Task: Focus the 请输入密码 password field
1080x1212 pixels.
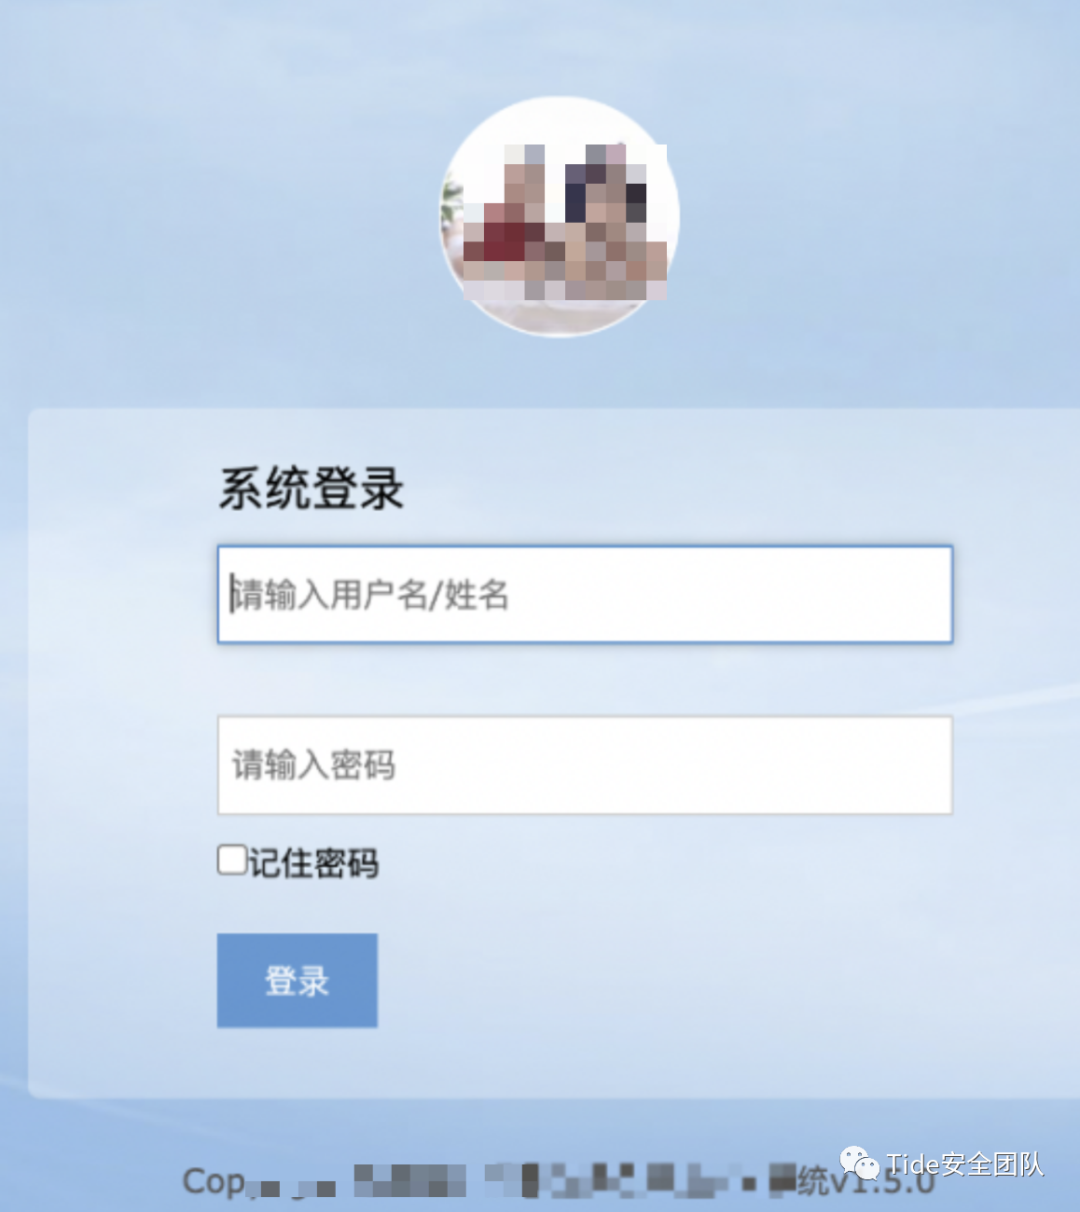Action: pyautogui.click(x=585, y=765)
